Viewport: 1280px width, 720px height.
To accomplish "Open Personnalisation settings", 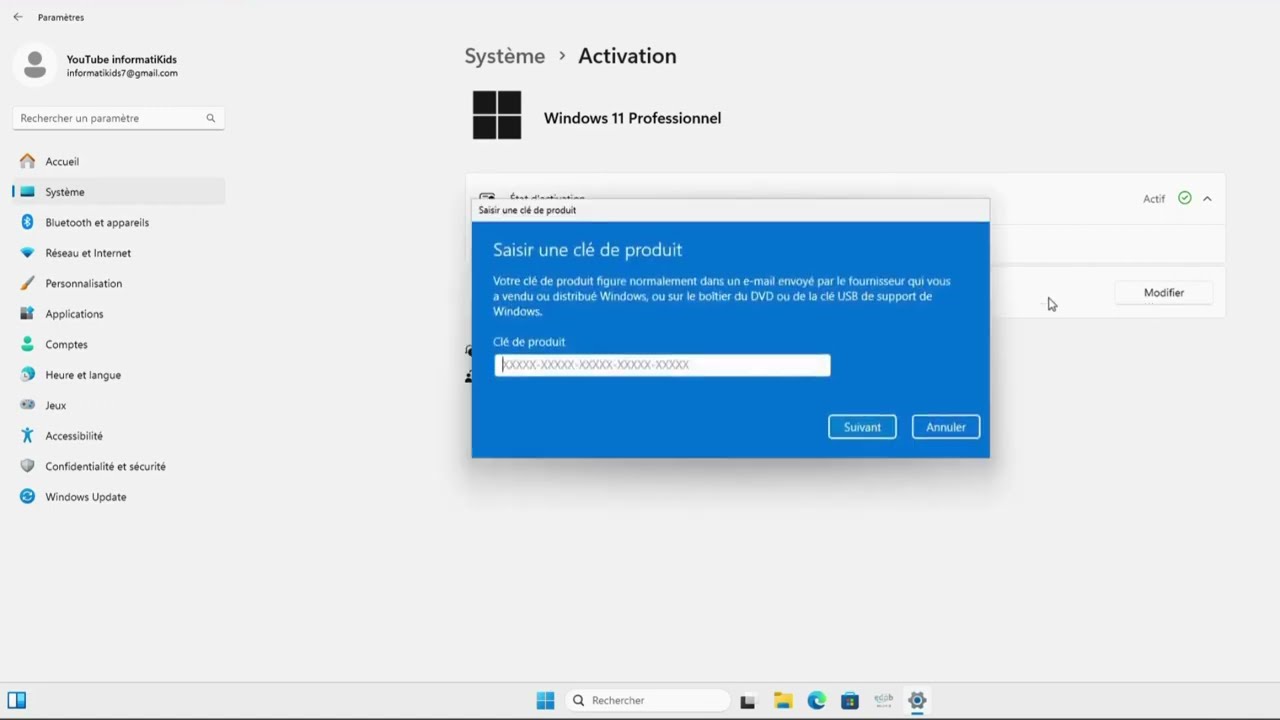I will [x=118, y=283].
